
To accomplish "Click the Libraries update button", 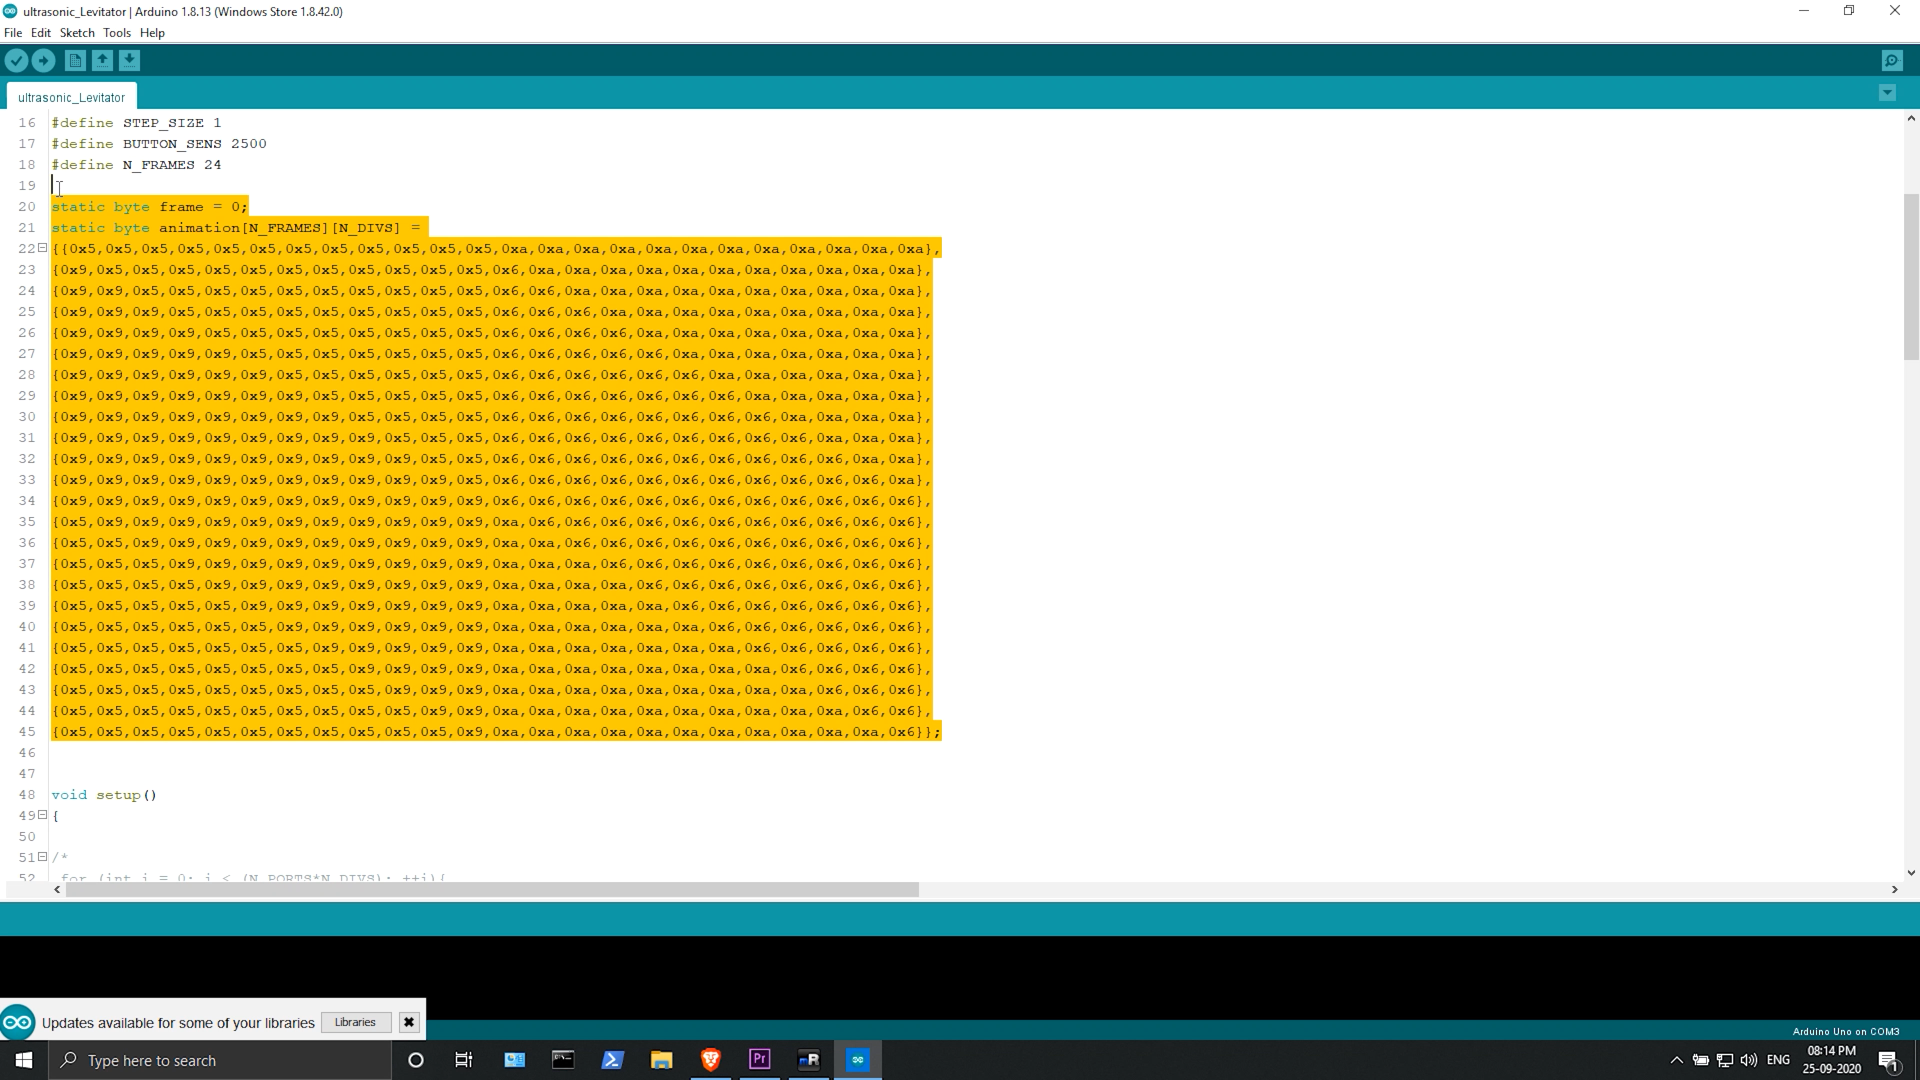I will [355, 1022].
